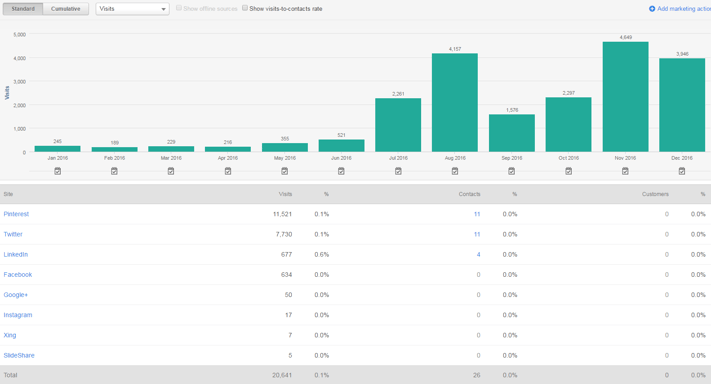711x384 pixels.
Task: Click the calendar icon under Mar 2016
Action: pyautogui.click(x=171, y=171)
